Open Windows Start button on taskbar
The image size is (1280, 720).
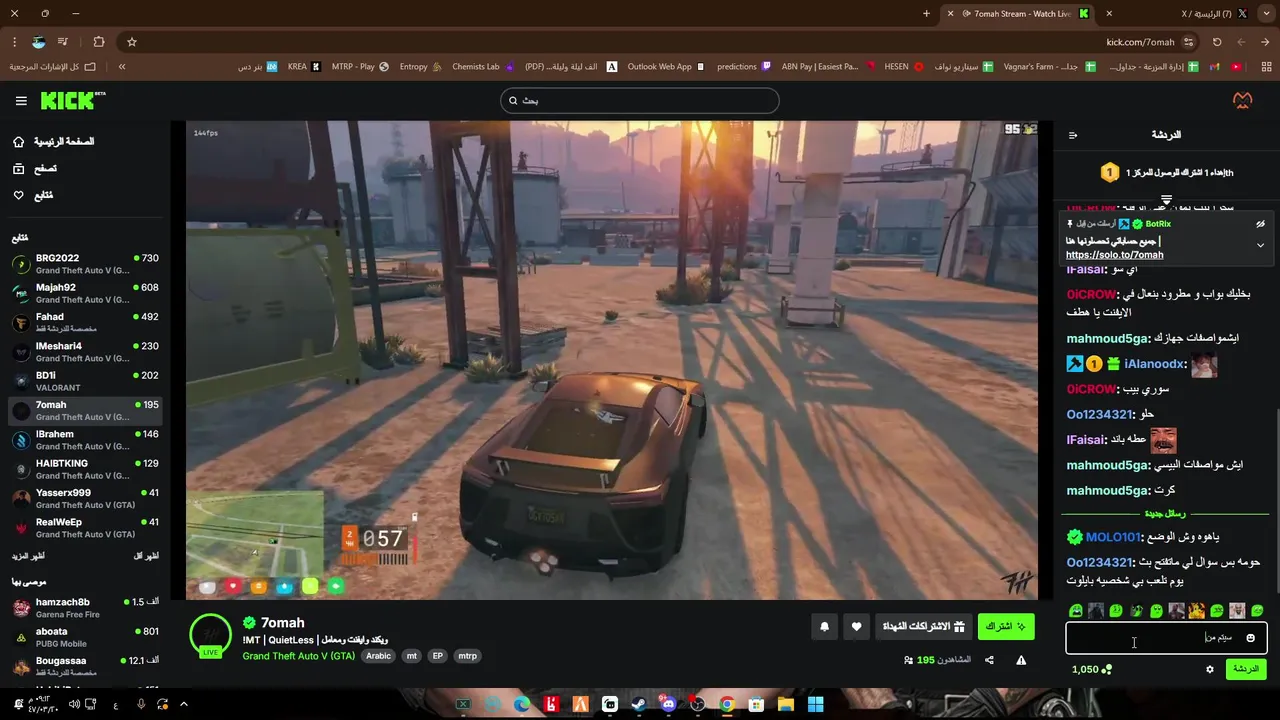click(x=815, y=705)
